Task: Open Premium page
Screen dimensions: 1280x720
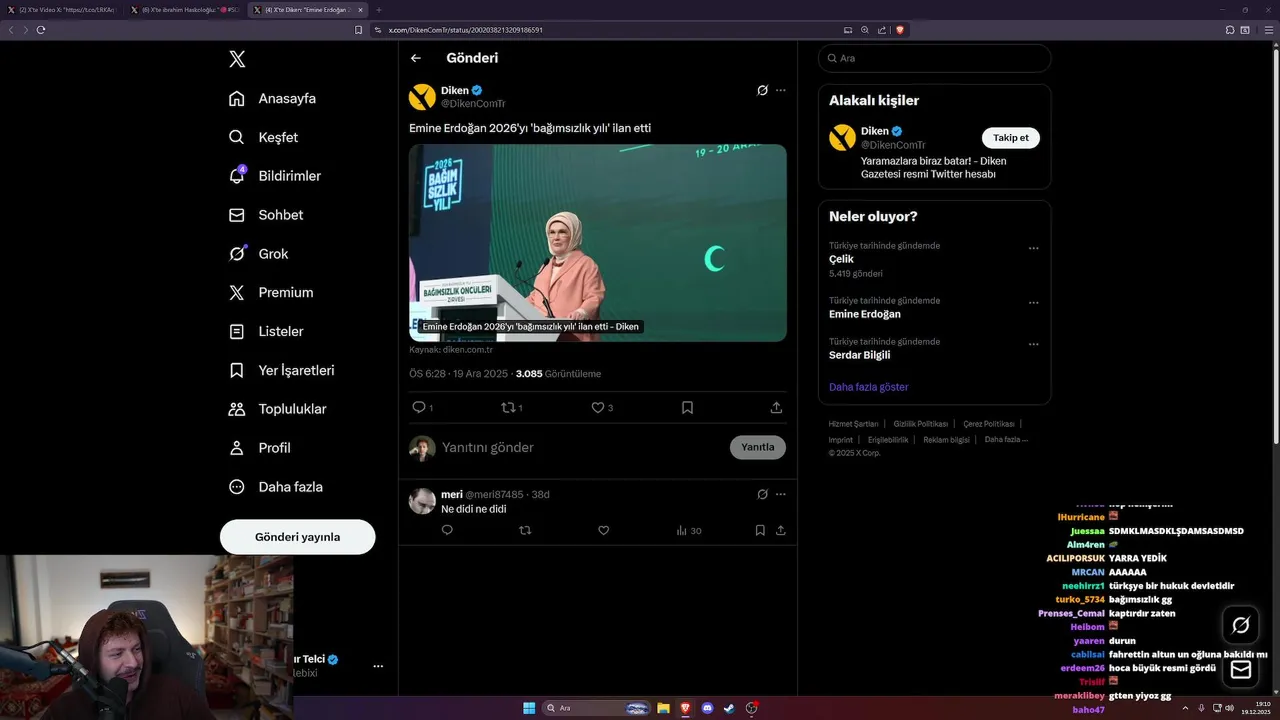Action: click(x=271, y=293)
